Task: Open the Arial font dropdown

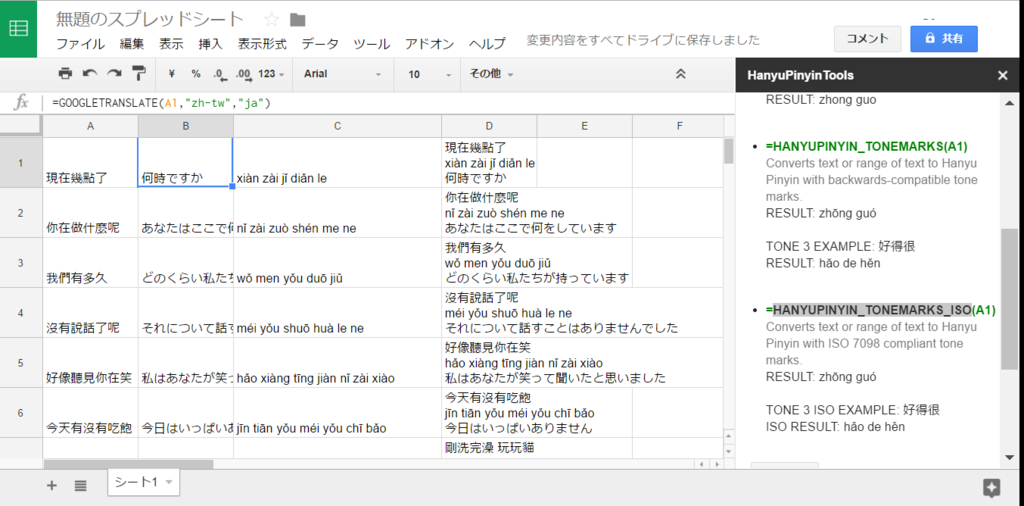Action: [x=342, y=74]
